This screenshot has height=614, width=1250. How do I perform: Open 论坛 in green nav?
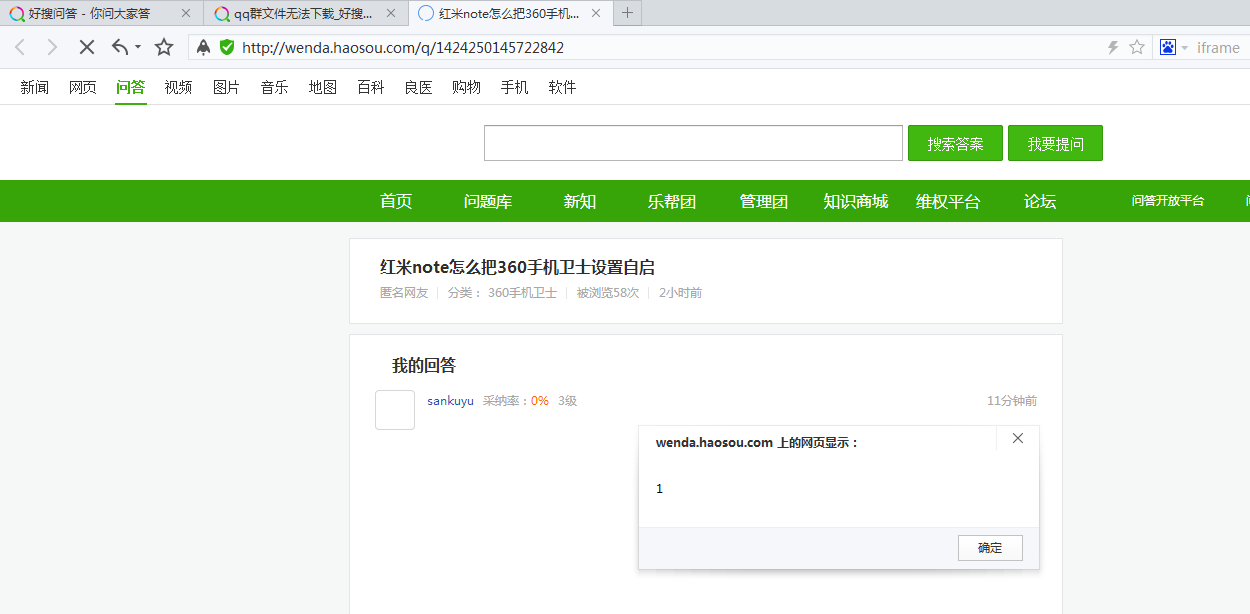click(1040, 201)
